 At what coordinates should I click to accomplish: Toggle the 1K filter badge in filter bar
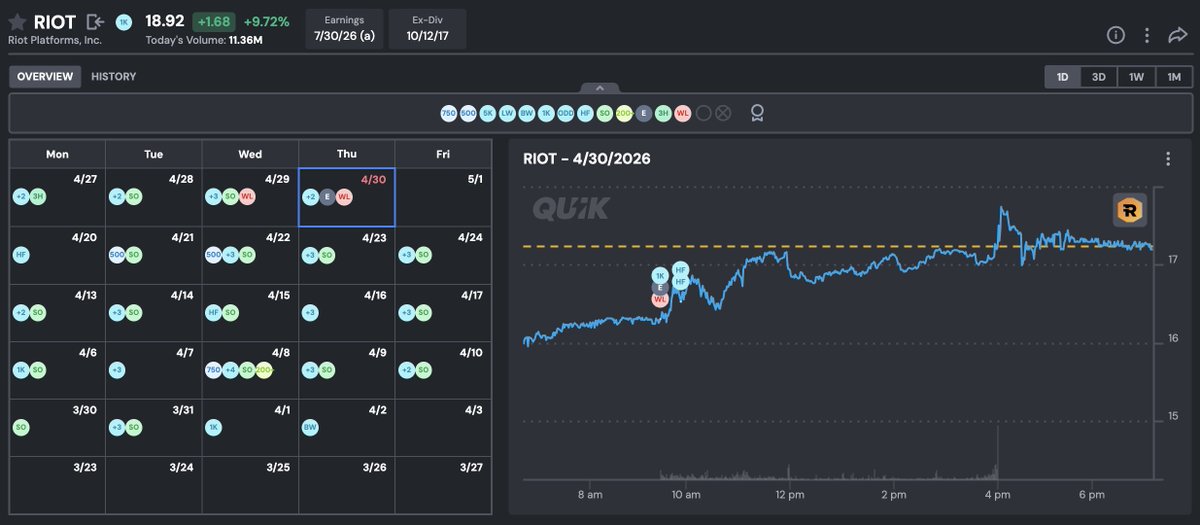pos(546,113)
